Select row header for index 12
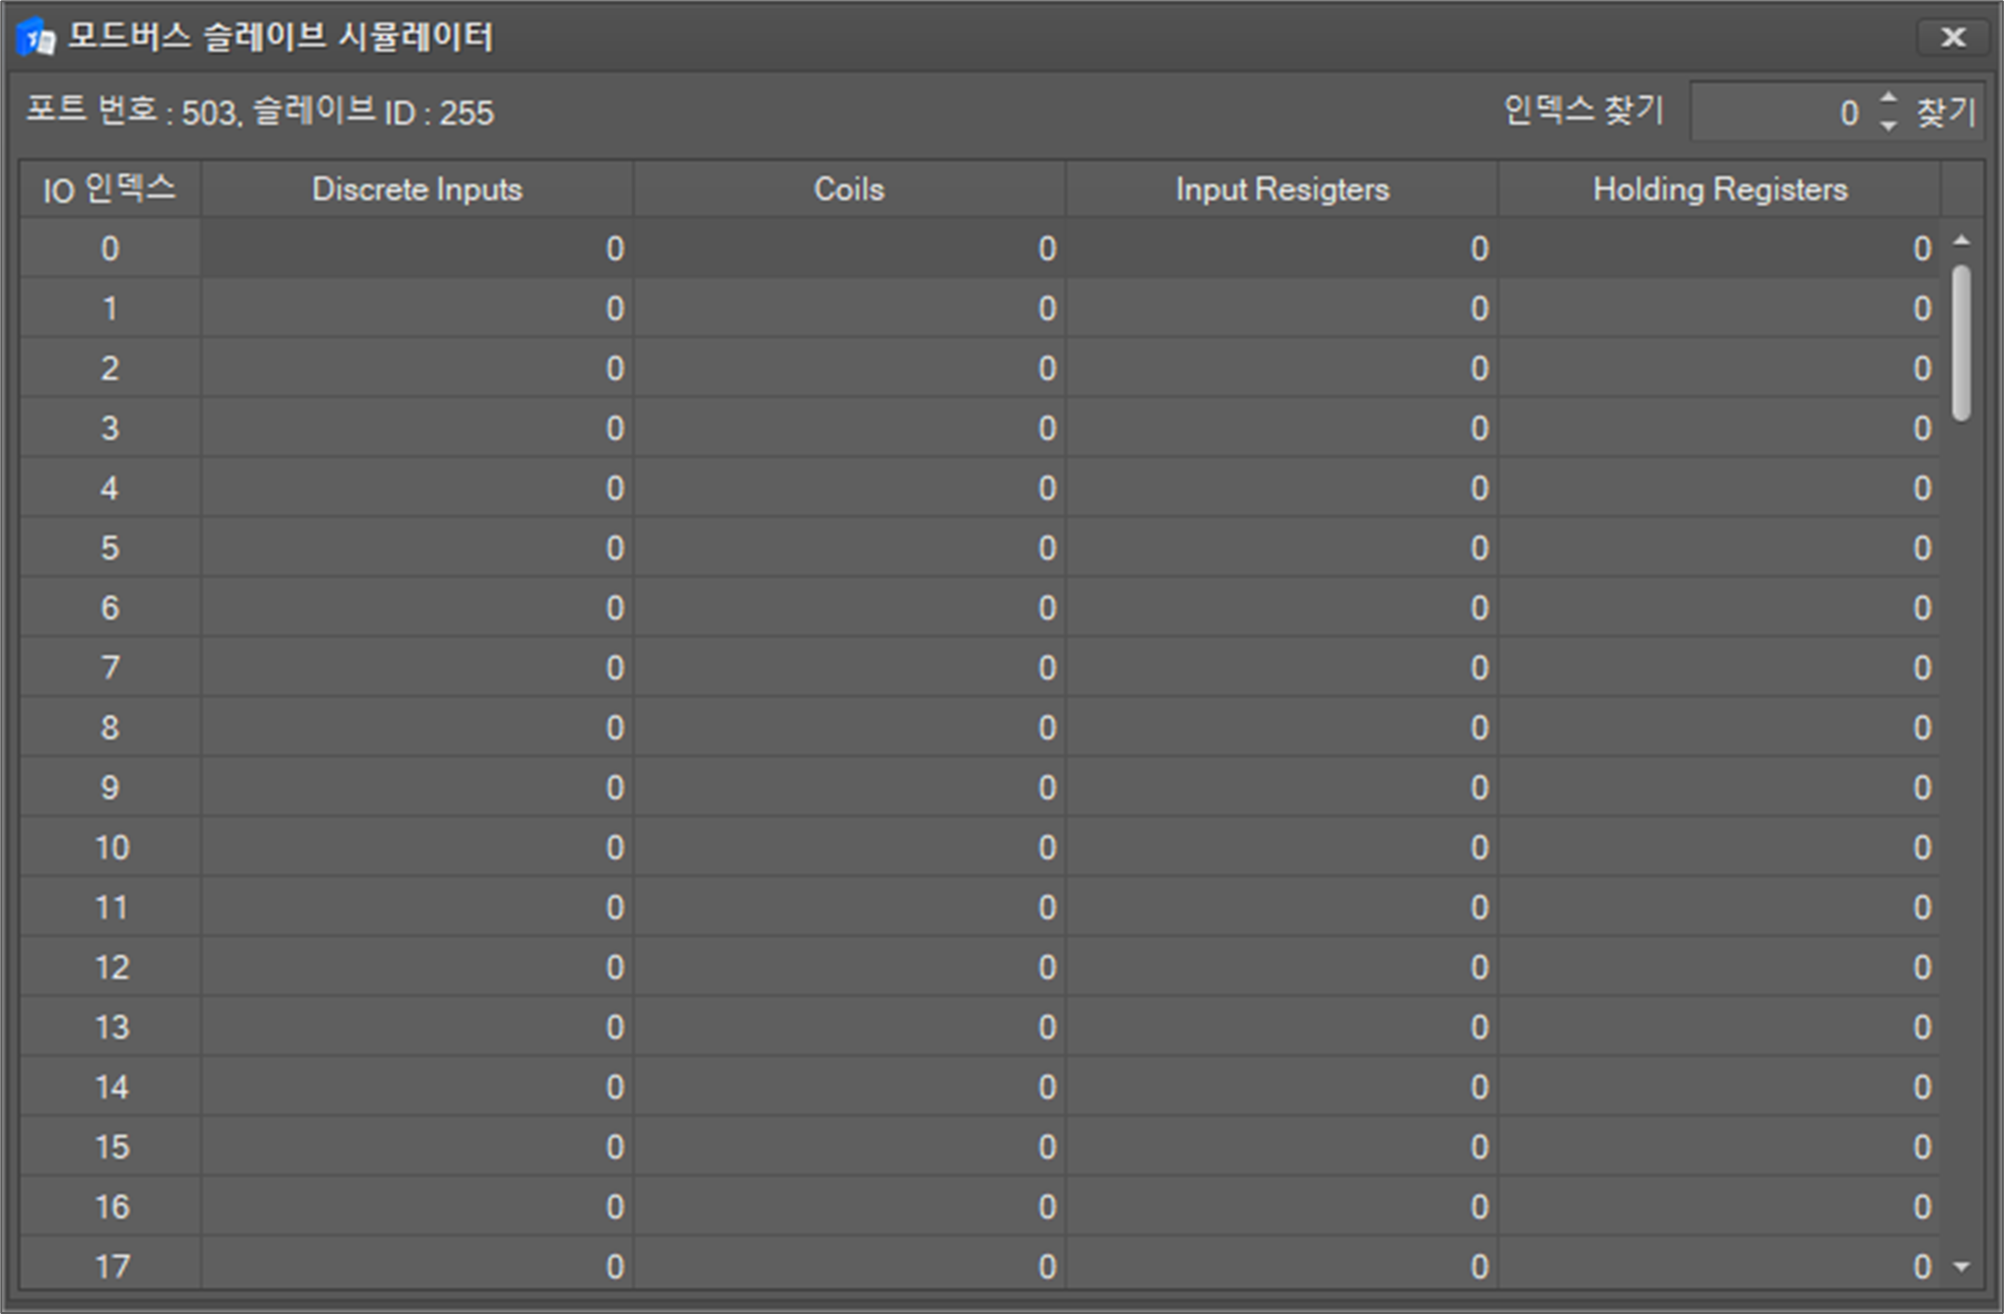 click(x=110, y=967)
